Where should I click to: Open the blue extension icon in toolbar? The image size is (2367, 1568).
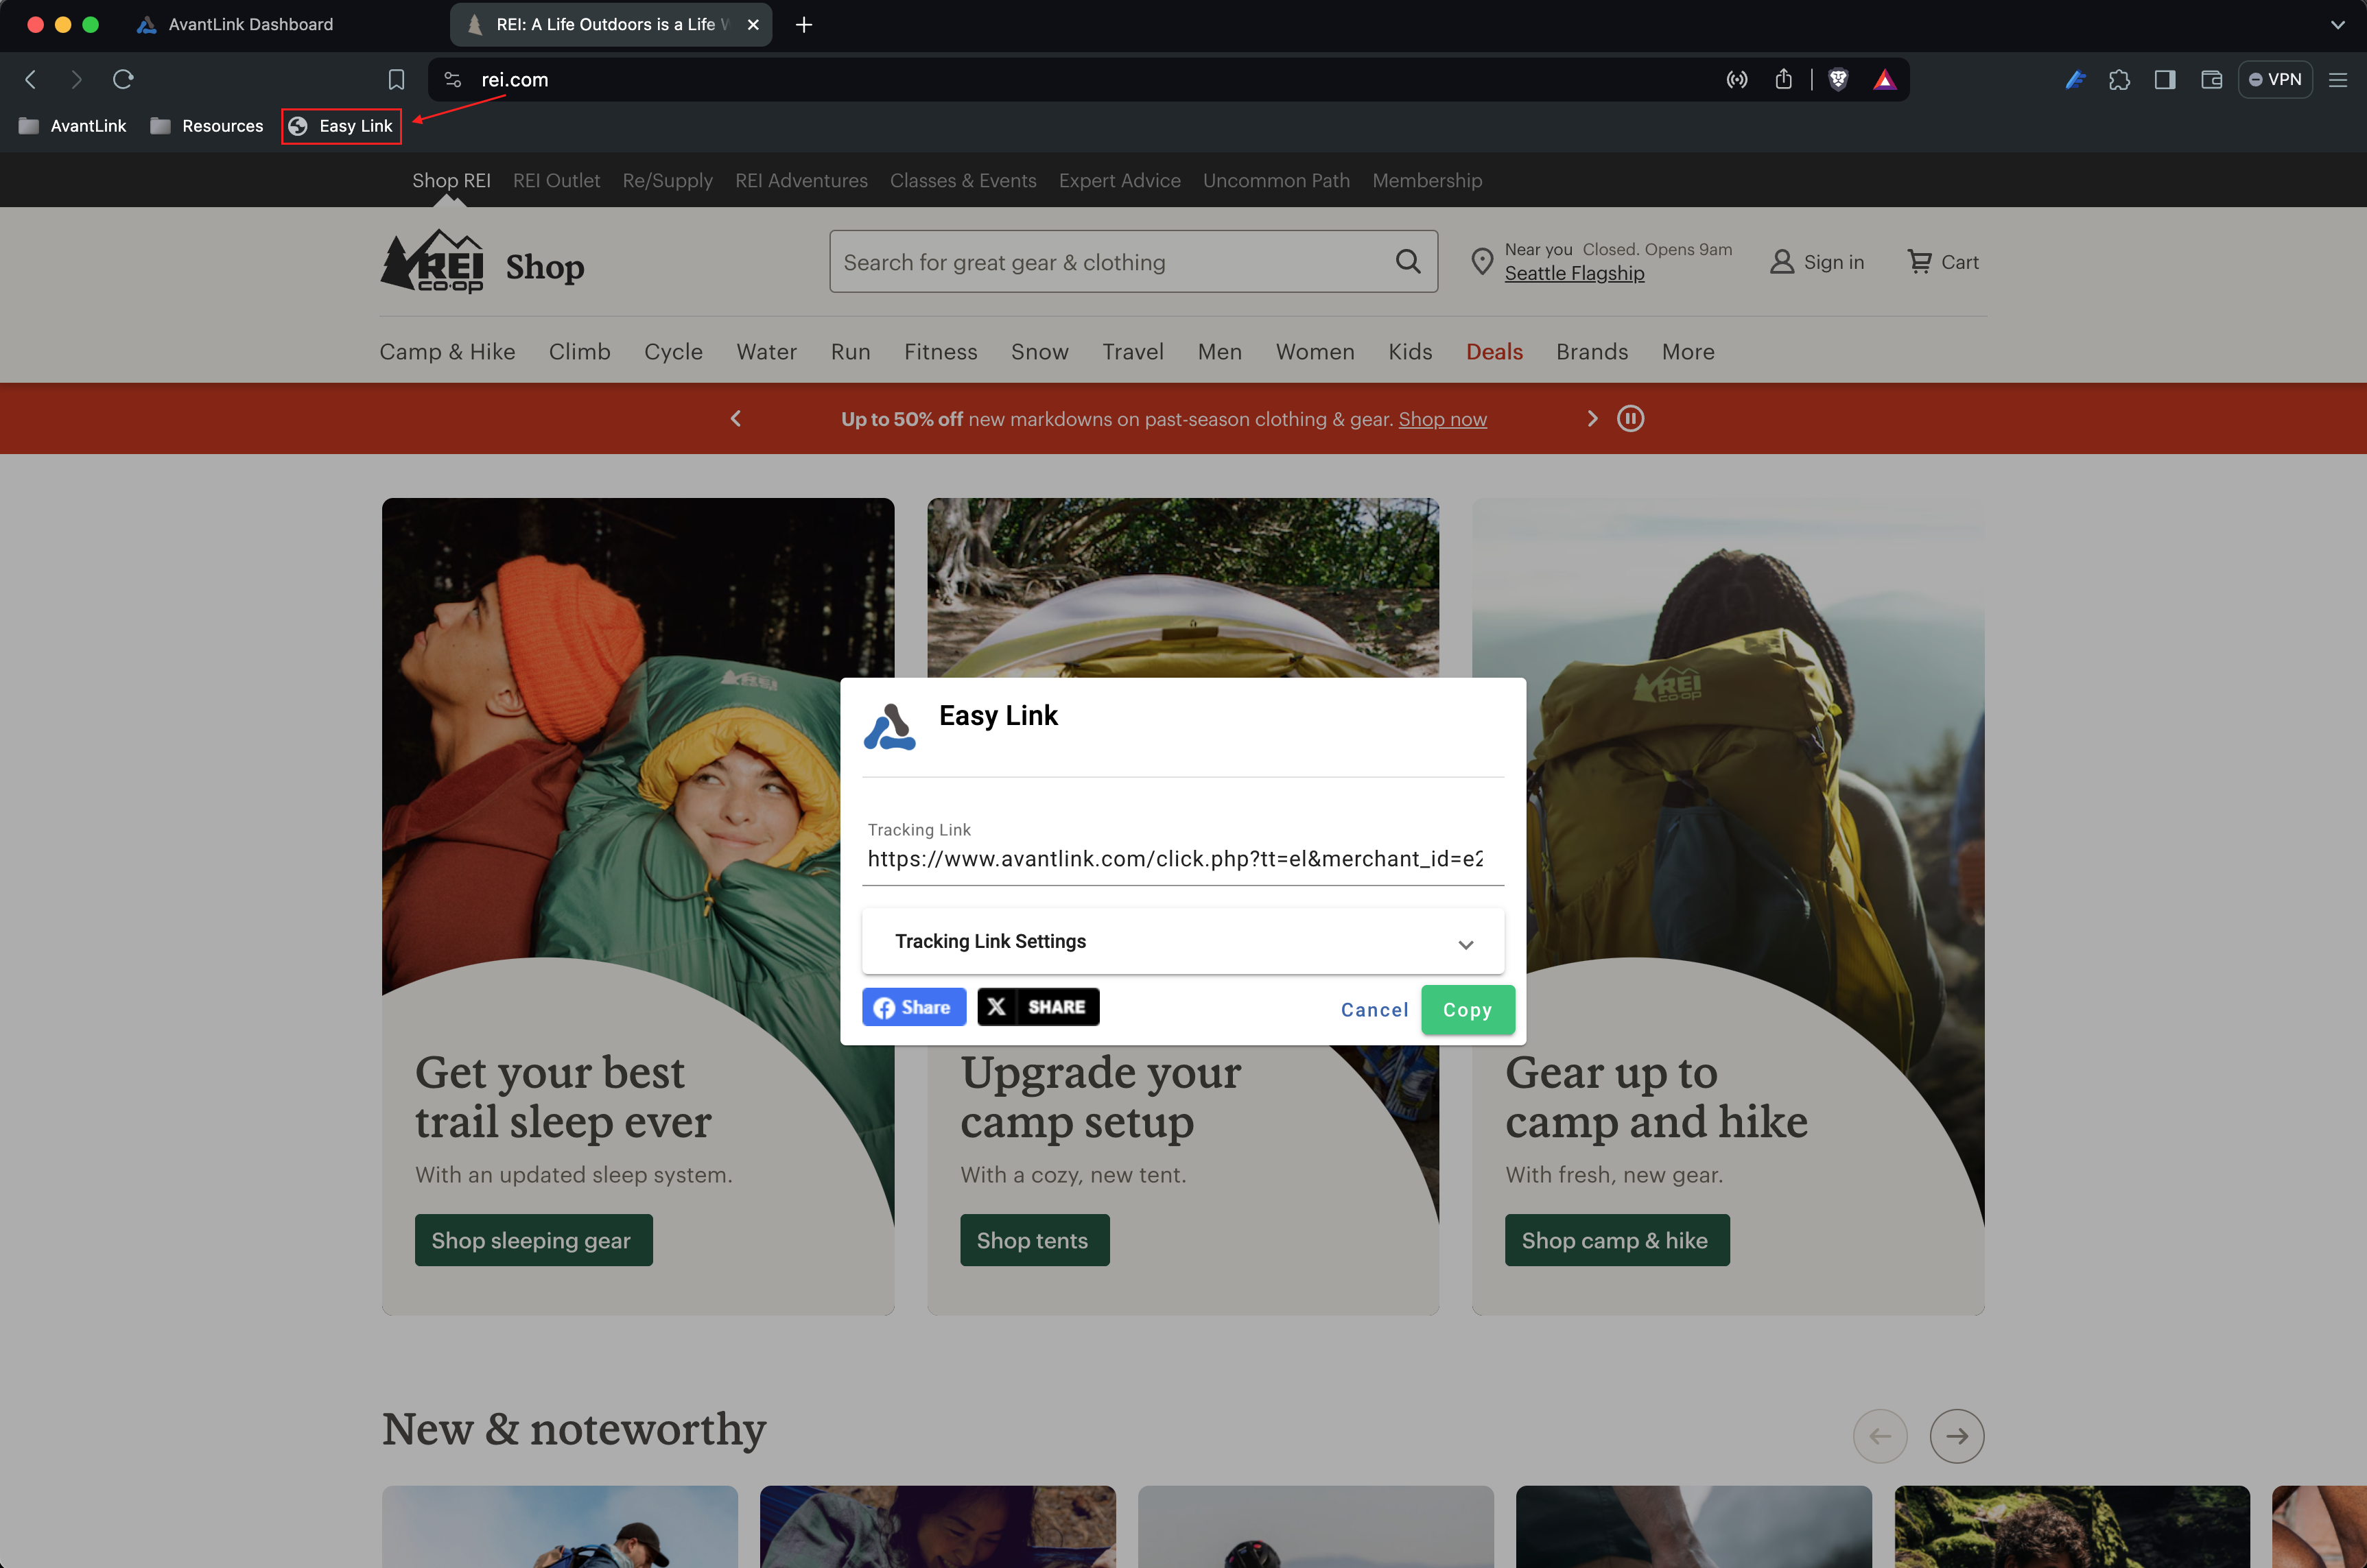[x=2075, y=79]
